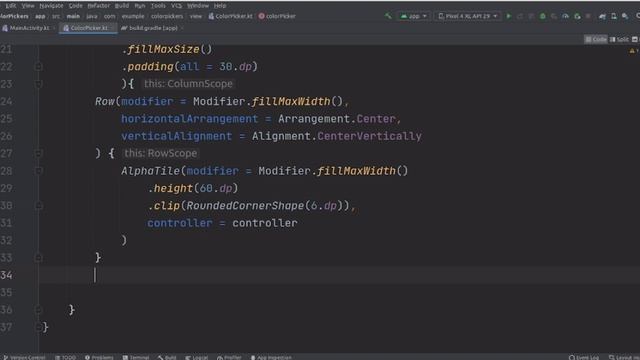
Task: Click the green hammer Make Project icon
Action: click(x=388, y=16)
